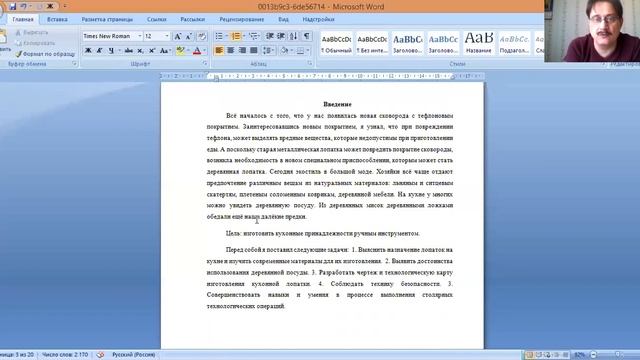Viewport: 640px width, 360px height.
Task: Toggle strikethrough formatting
Action: pos(129,51)
